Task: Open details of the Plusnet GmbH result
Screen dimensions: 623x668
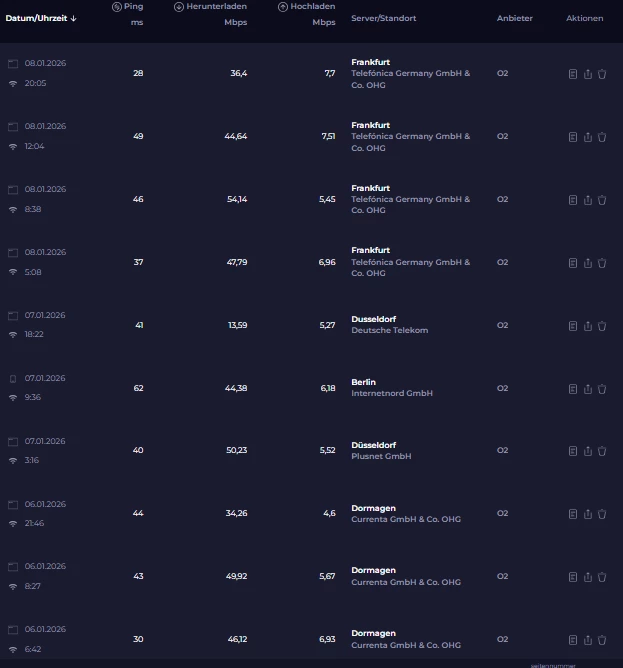Action: pyautogui.click(x=573, y=451)
